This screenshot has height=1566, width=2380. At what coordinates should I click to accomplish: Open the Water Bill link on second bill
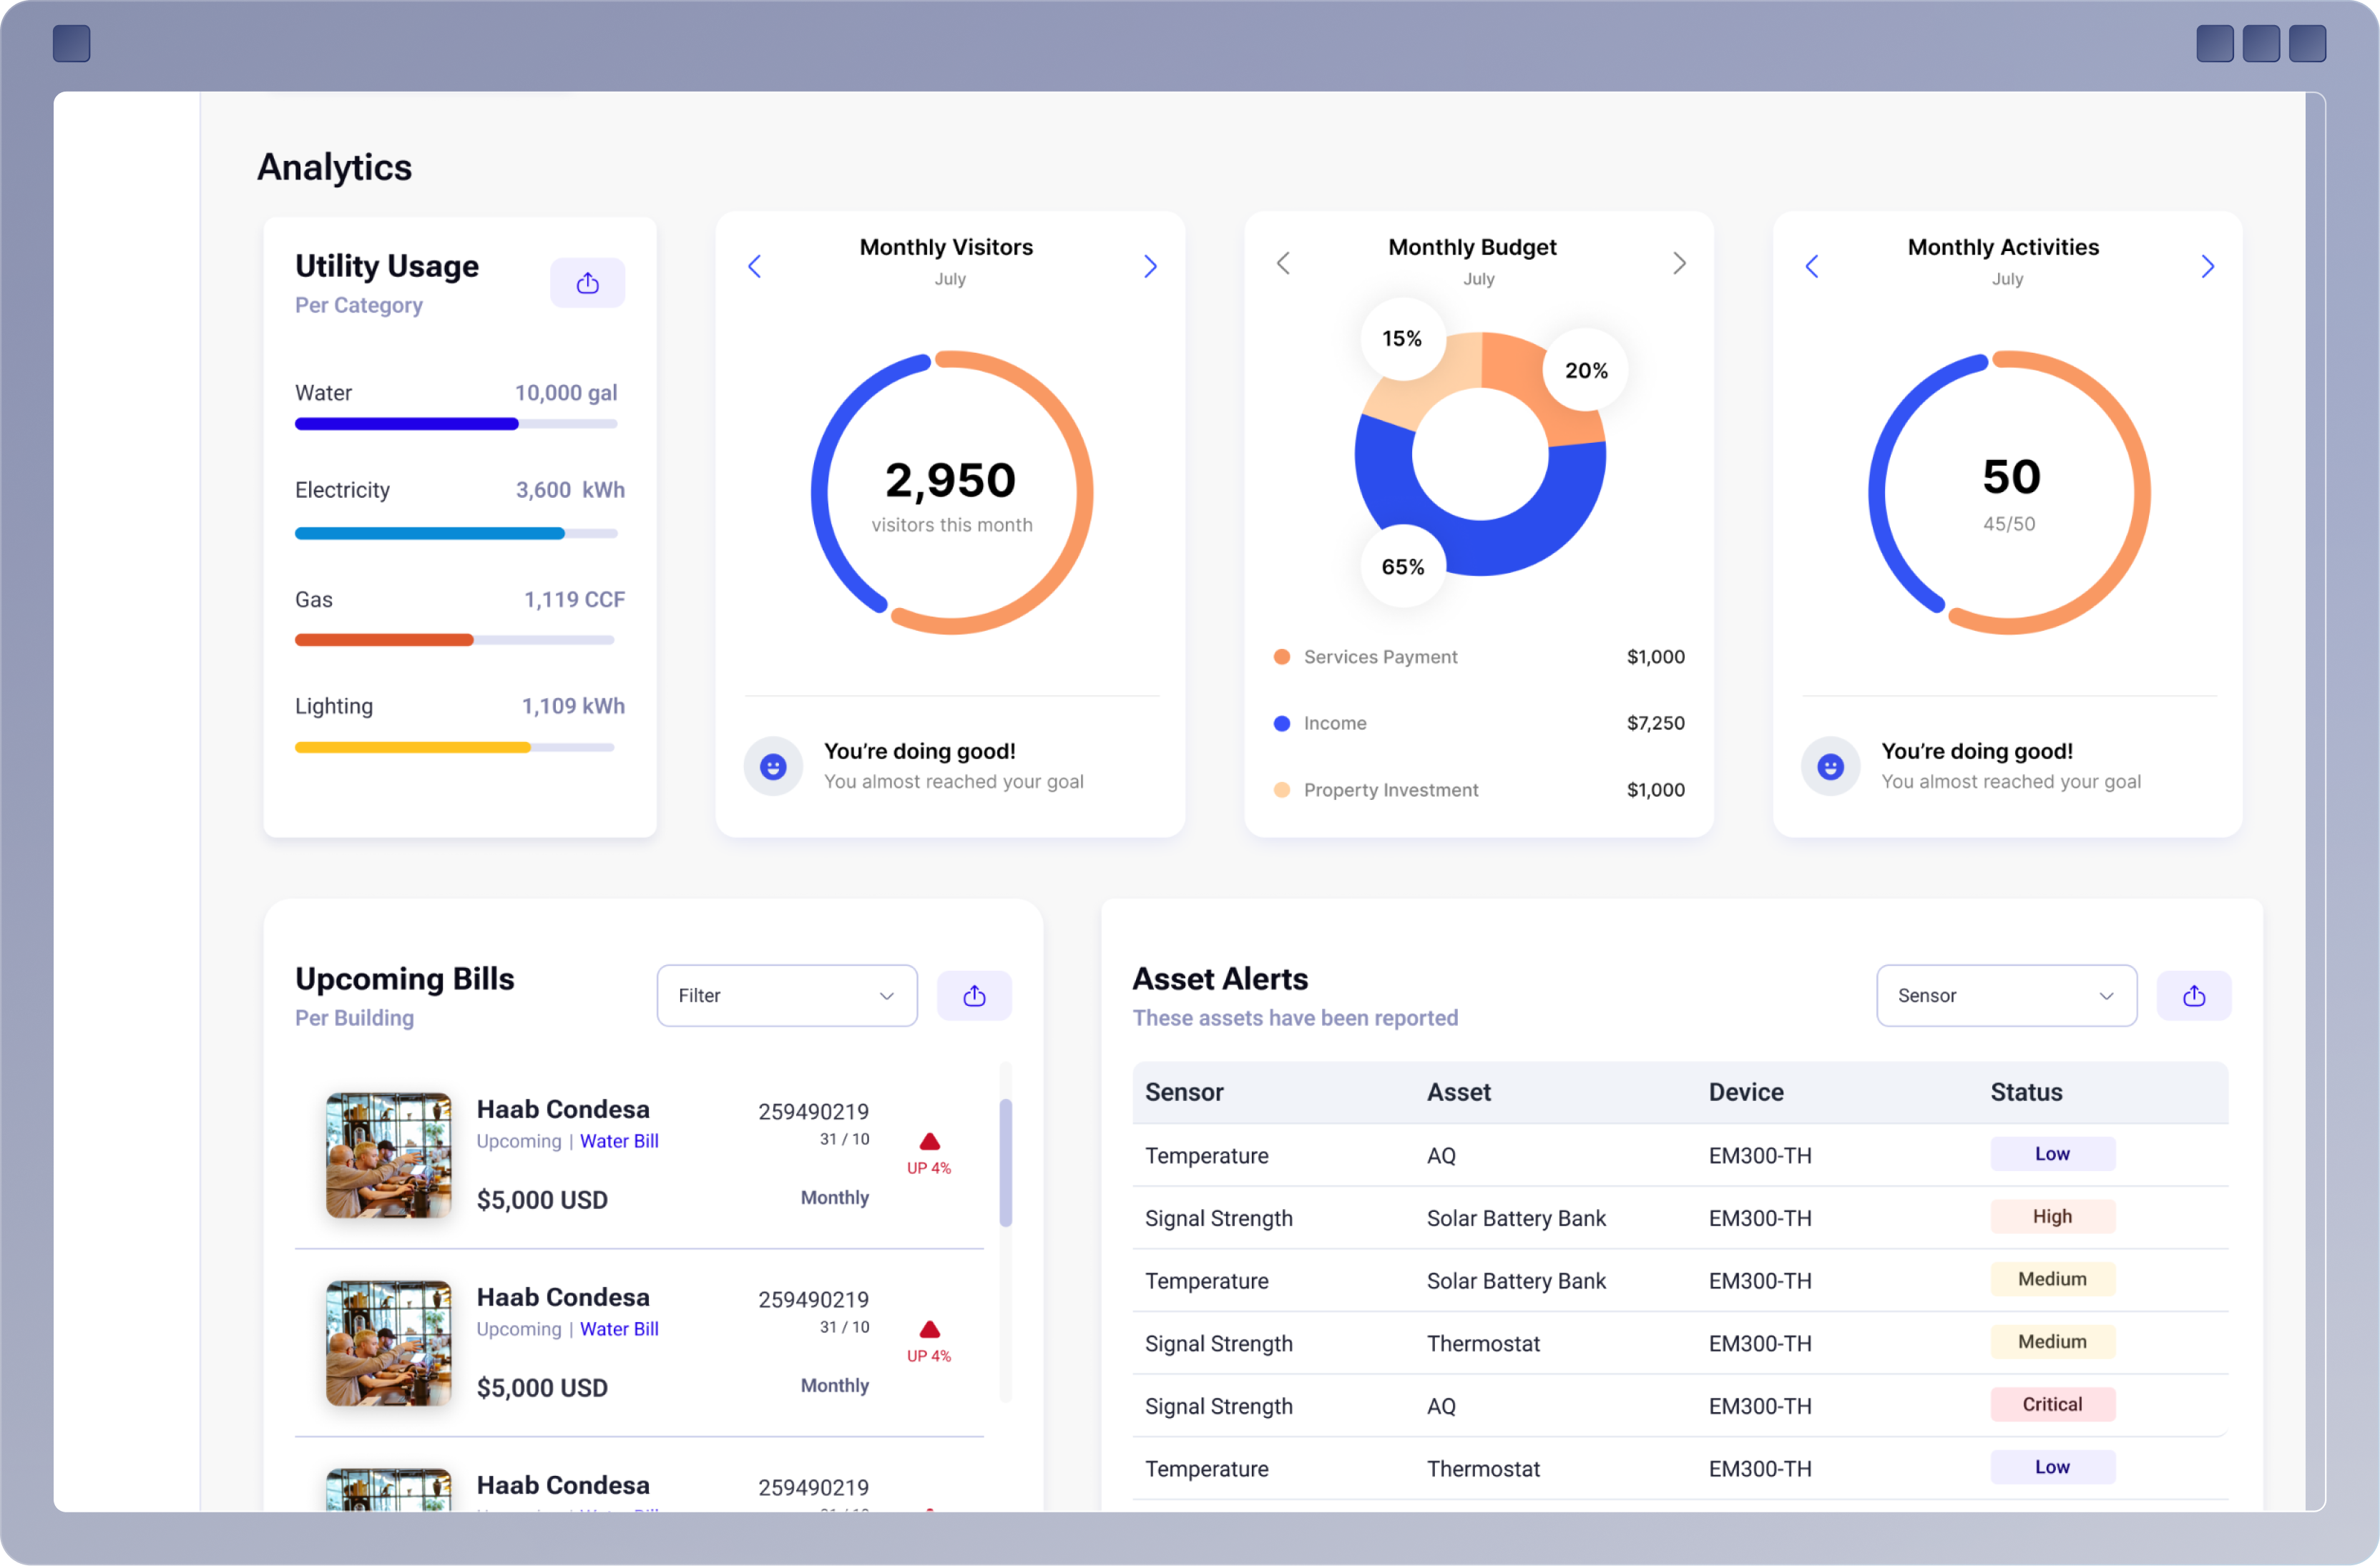click(617, 1328)
